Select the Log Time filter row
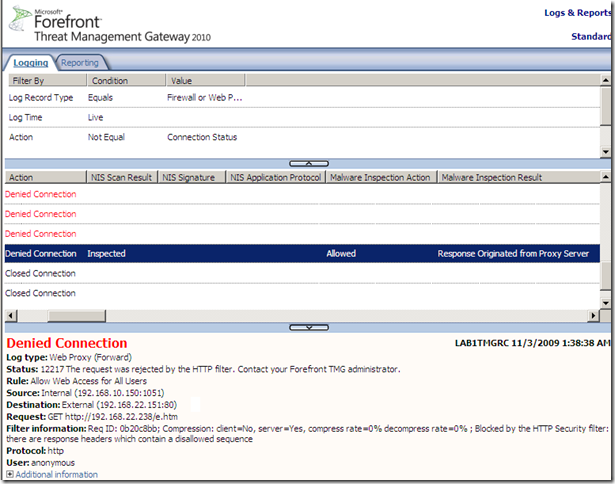Image resolution: width=615 pixels, height=484 pixels. pos(302,117)
